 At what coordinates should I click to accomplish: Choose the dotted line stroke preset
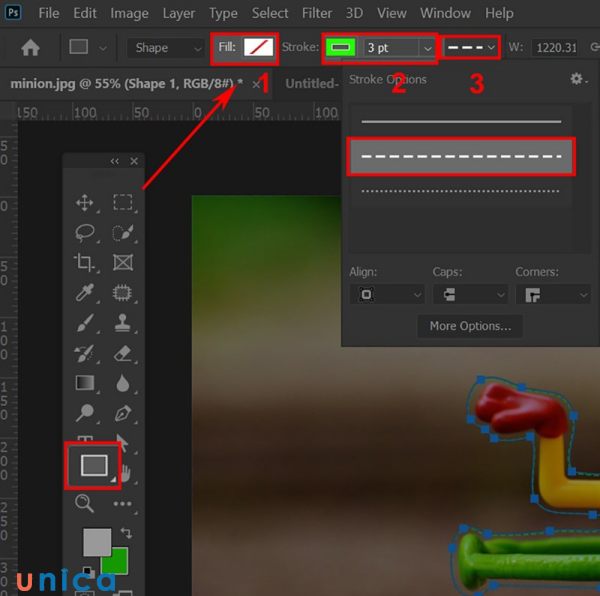click(461, 191)
